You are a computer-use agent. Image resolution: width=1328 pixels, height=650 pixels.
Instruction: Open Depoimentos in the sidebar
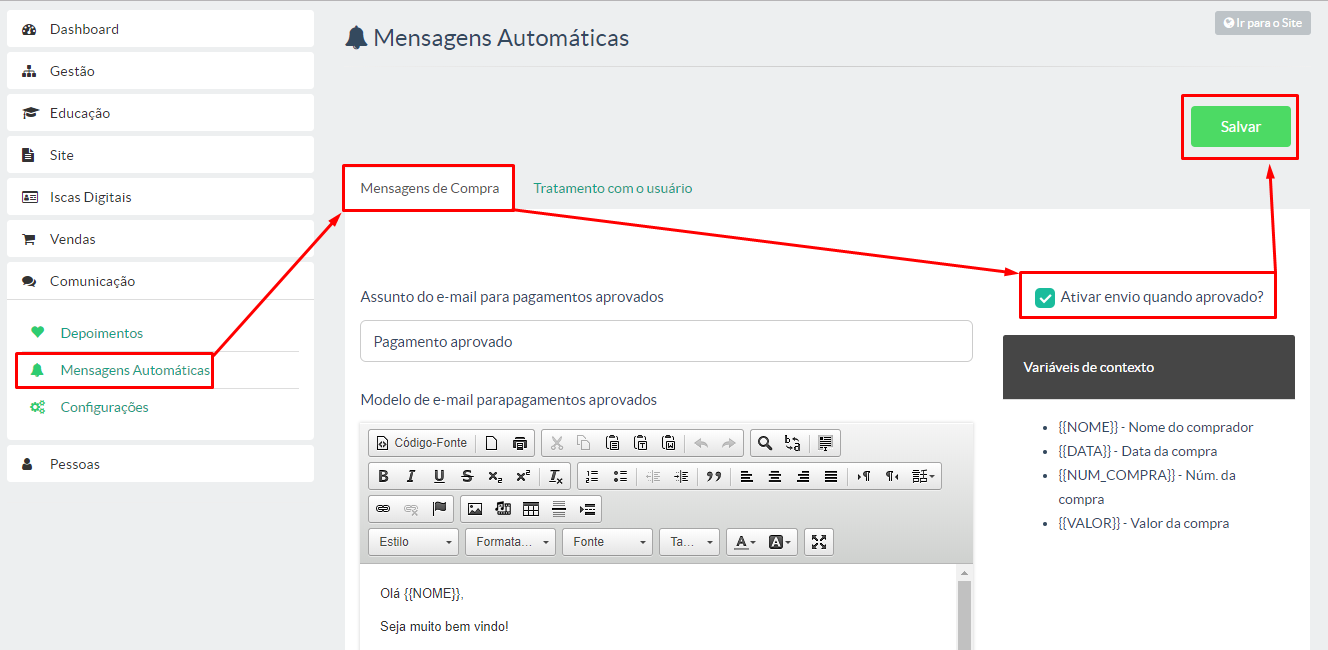101,333
